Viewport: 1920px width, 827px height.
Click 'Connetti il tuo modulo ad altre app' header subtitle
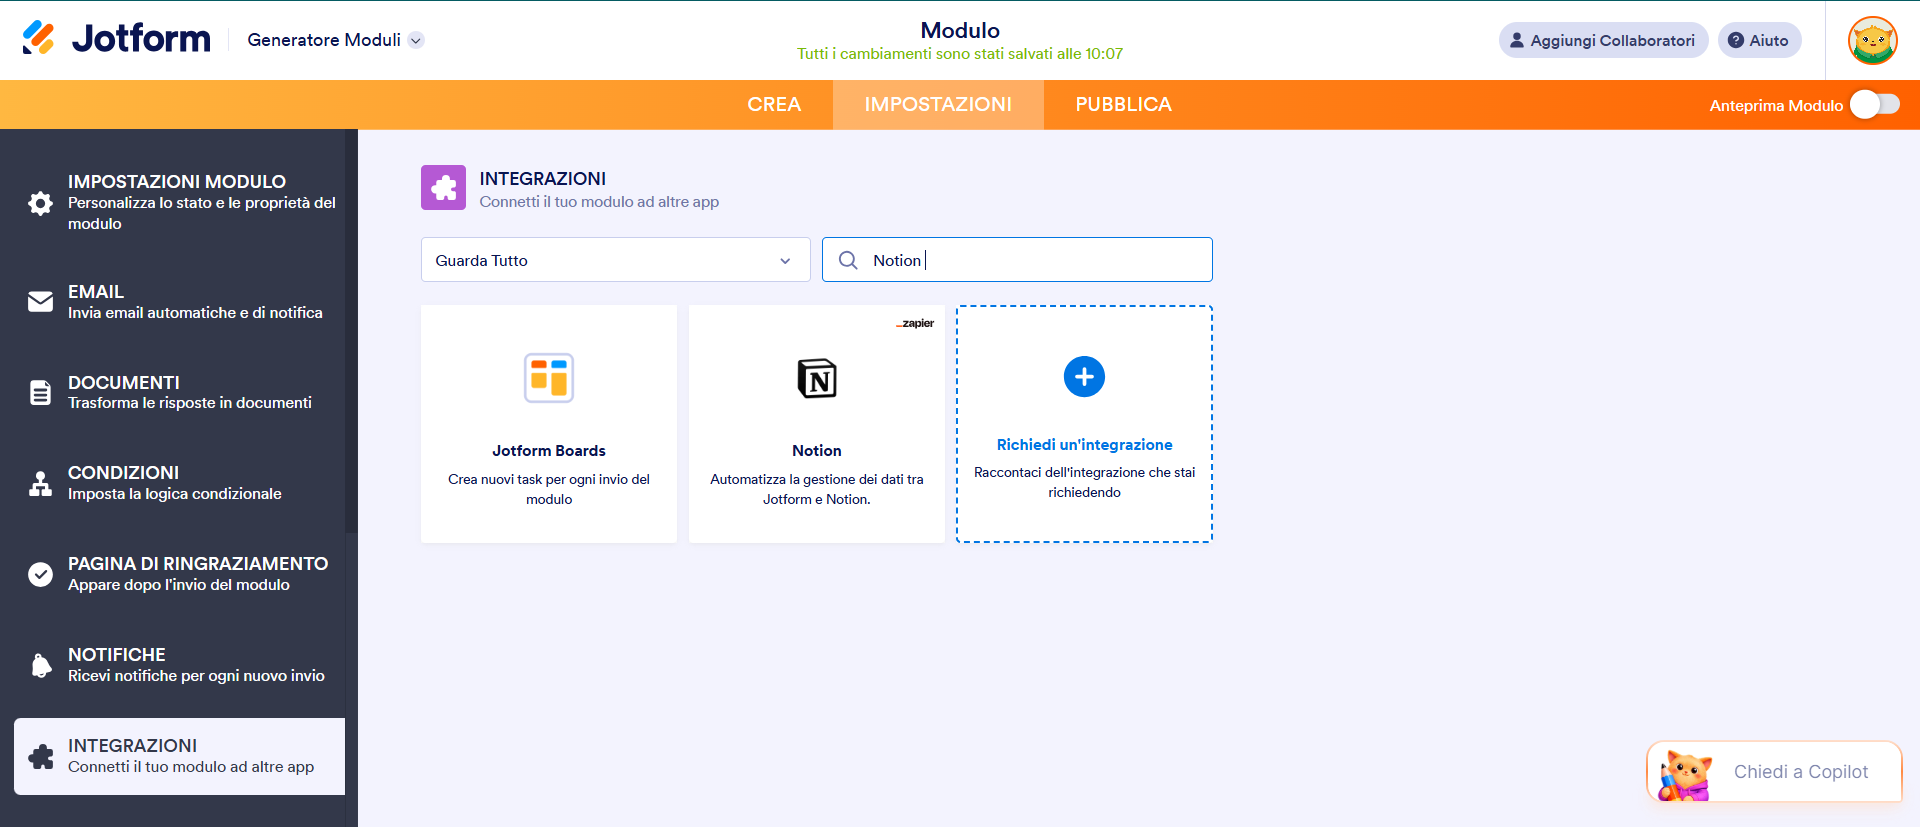pyautogui.click(x=599, y=202)
